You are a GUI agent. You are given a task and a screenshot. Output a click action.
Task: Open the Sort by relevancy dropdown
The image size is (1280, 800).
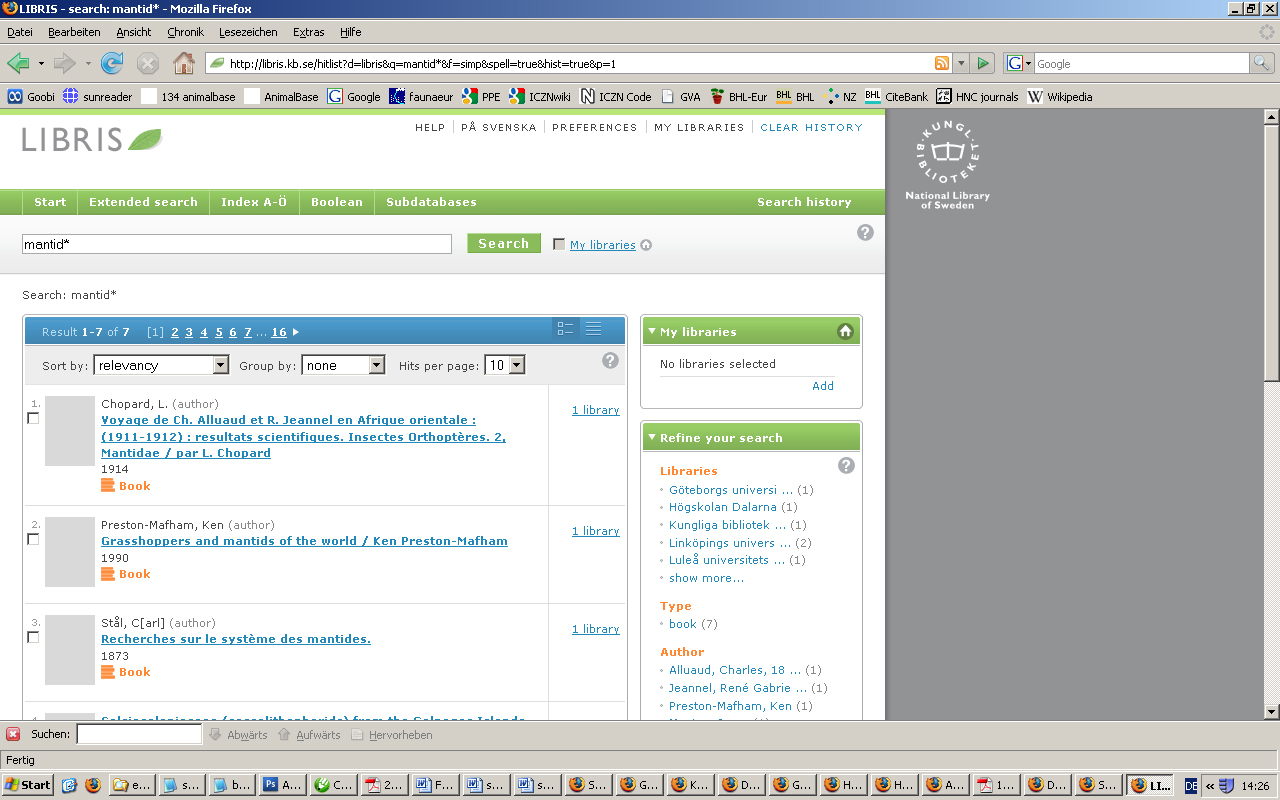click(x=161, y=366)
